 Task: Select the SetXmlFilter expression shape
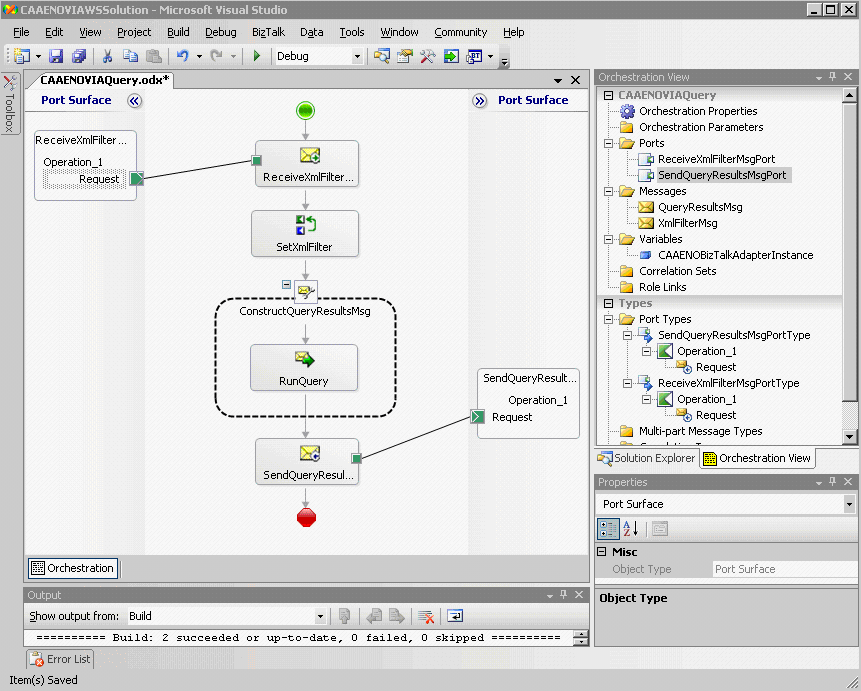(305, 233)
